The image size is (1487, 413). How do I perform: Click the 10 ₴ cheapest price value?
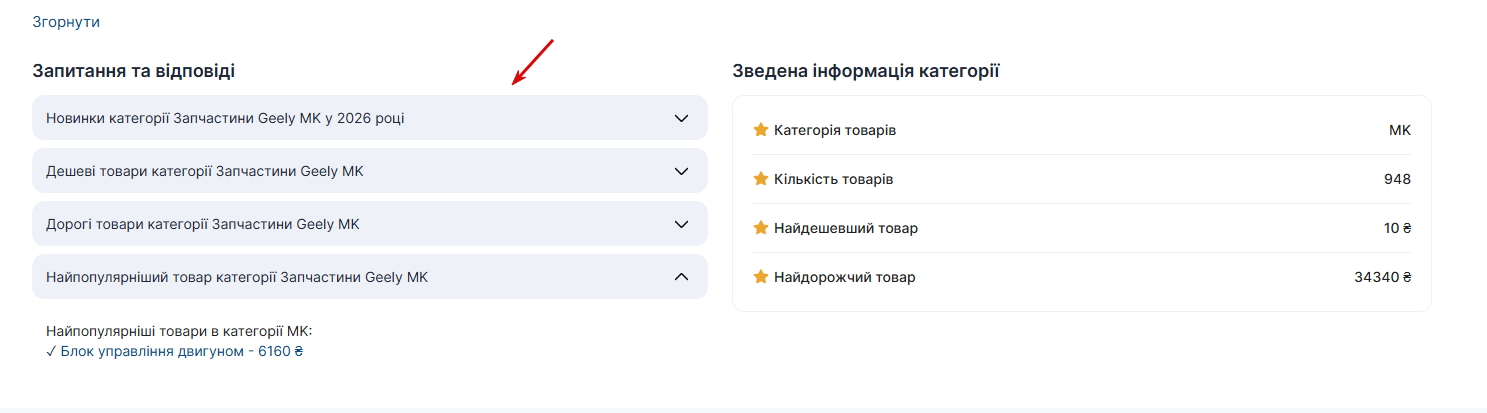pyautogui.click(x=1397, y=228)
